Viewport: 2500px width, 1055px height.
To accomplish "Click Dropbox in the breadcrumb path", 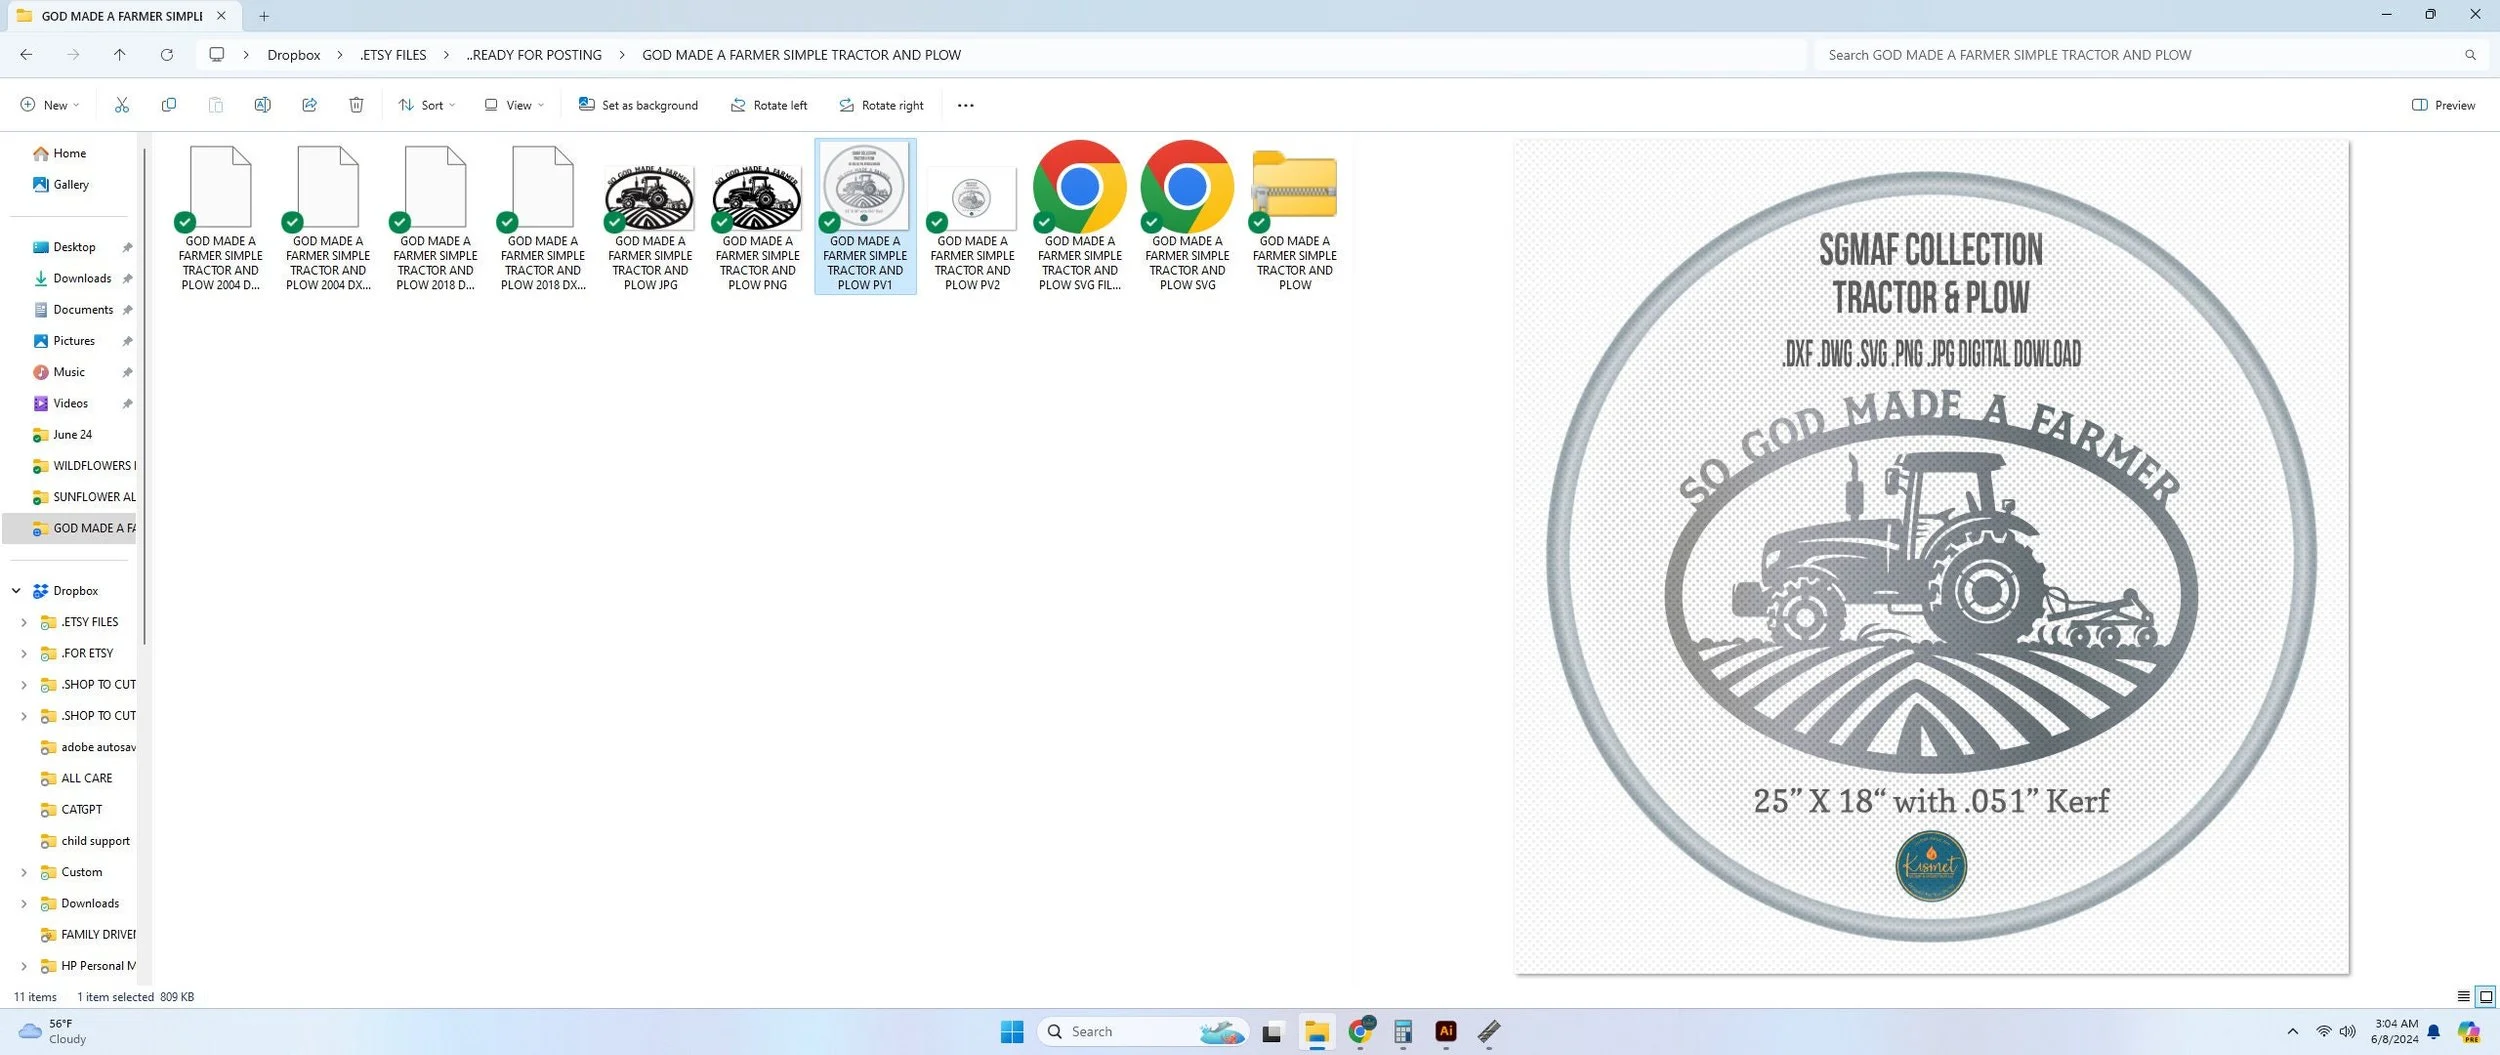I will pos(294,55).
